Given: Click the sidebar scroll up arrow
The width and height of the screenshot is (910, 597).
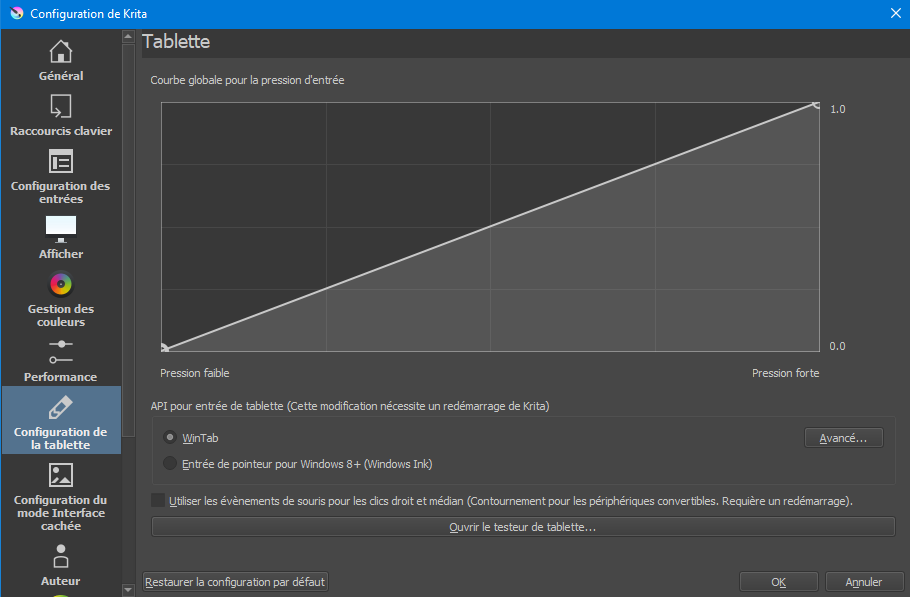Looking at the screenshot, I should (128, 37).
